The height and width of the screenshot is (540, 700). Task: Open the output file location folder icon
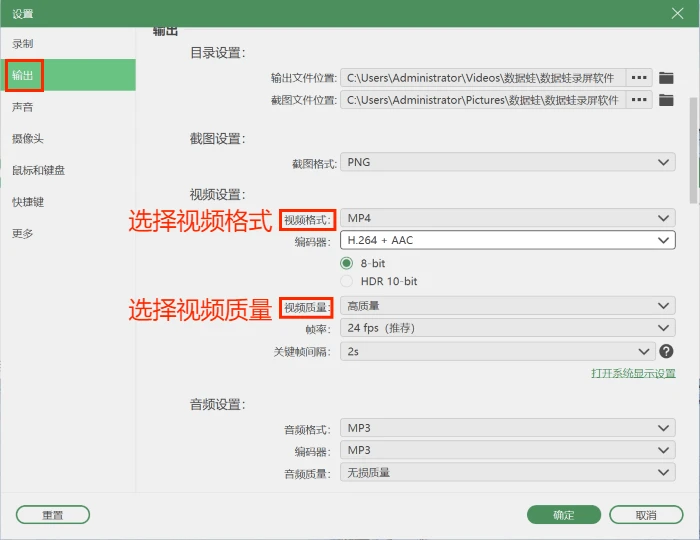tap(666, 78)
